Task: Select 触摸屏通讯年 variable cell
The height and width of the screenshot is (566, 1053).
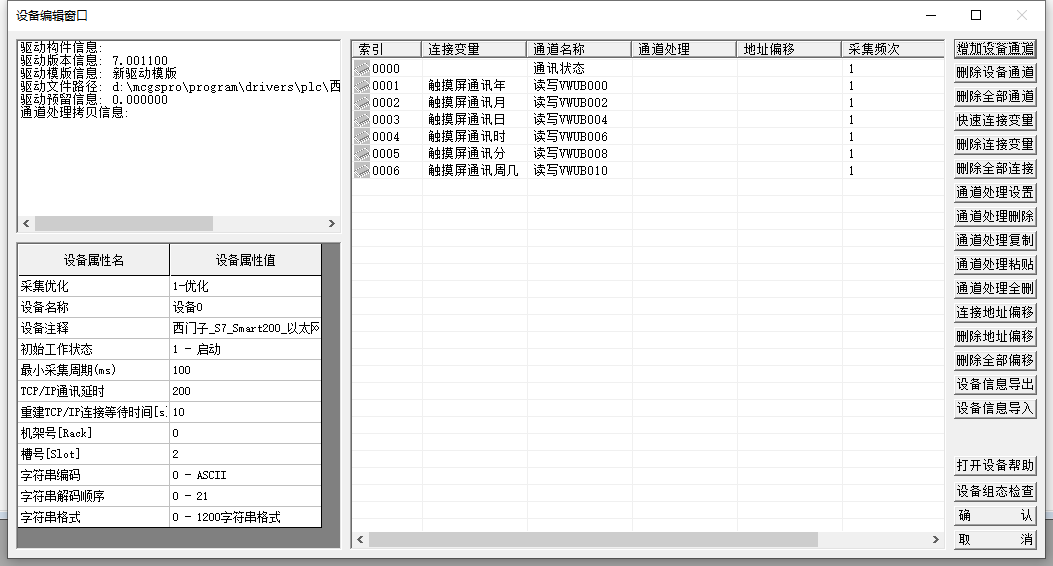Action: click(475, 85)
